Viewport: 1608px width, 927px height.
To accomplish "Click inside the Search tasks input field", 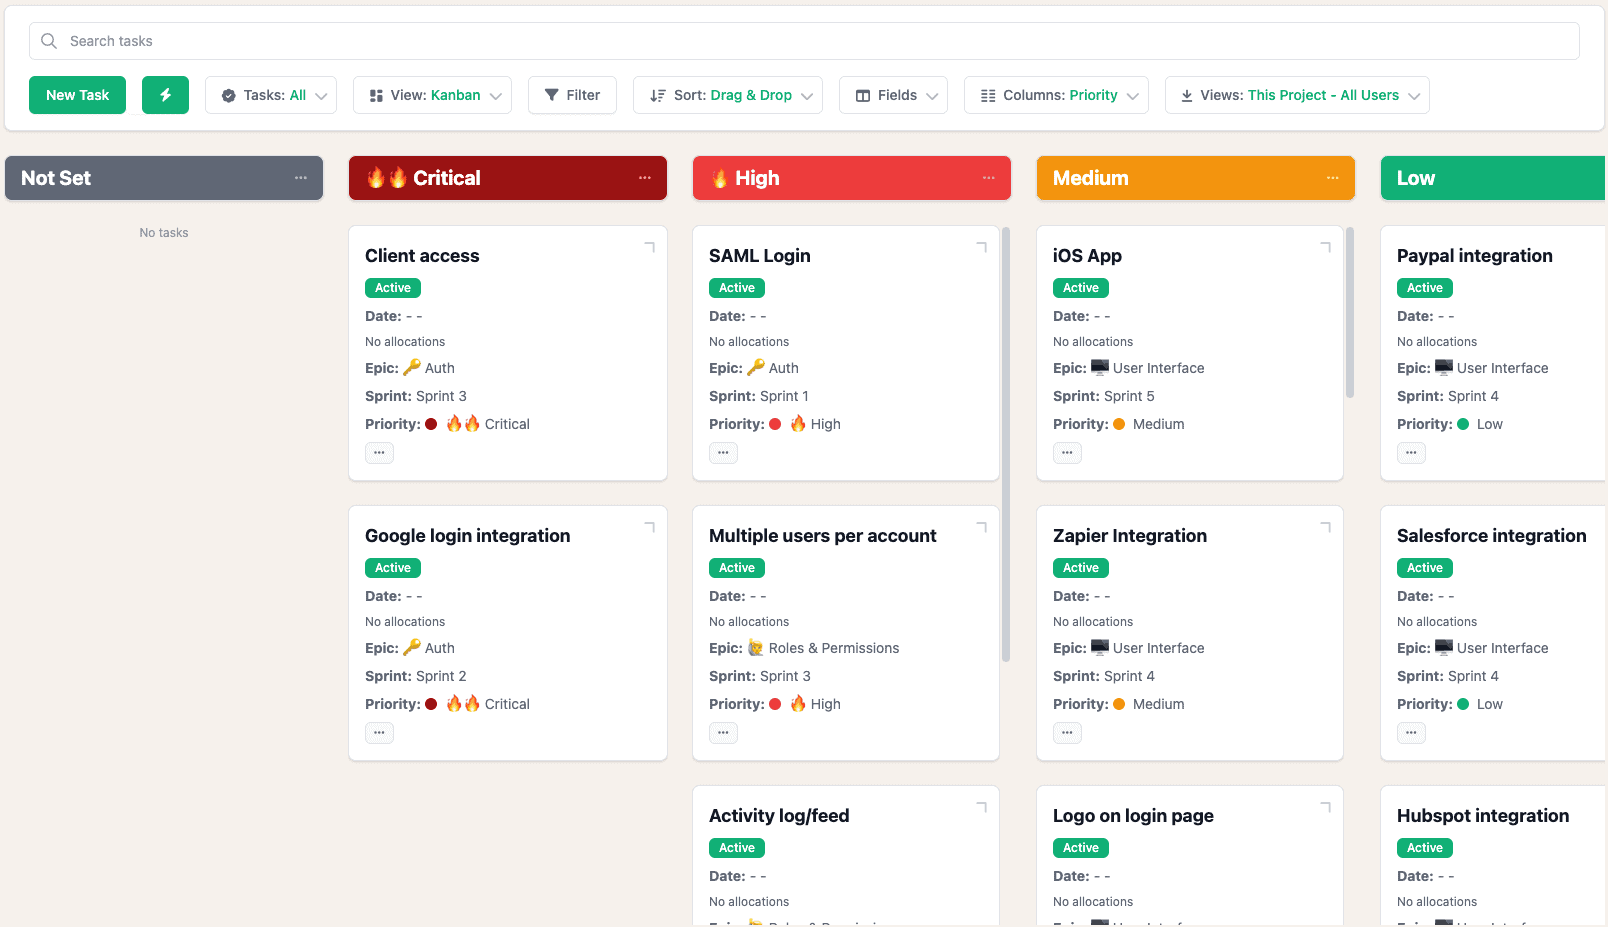I will [400, 41].
